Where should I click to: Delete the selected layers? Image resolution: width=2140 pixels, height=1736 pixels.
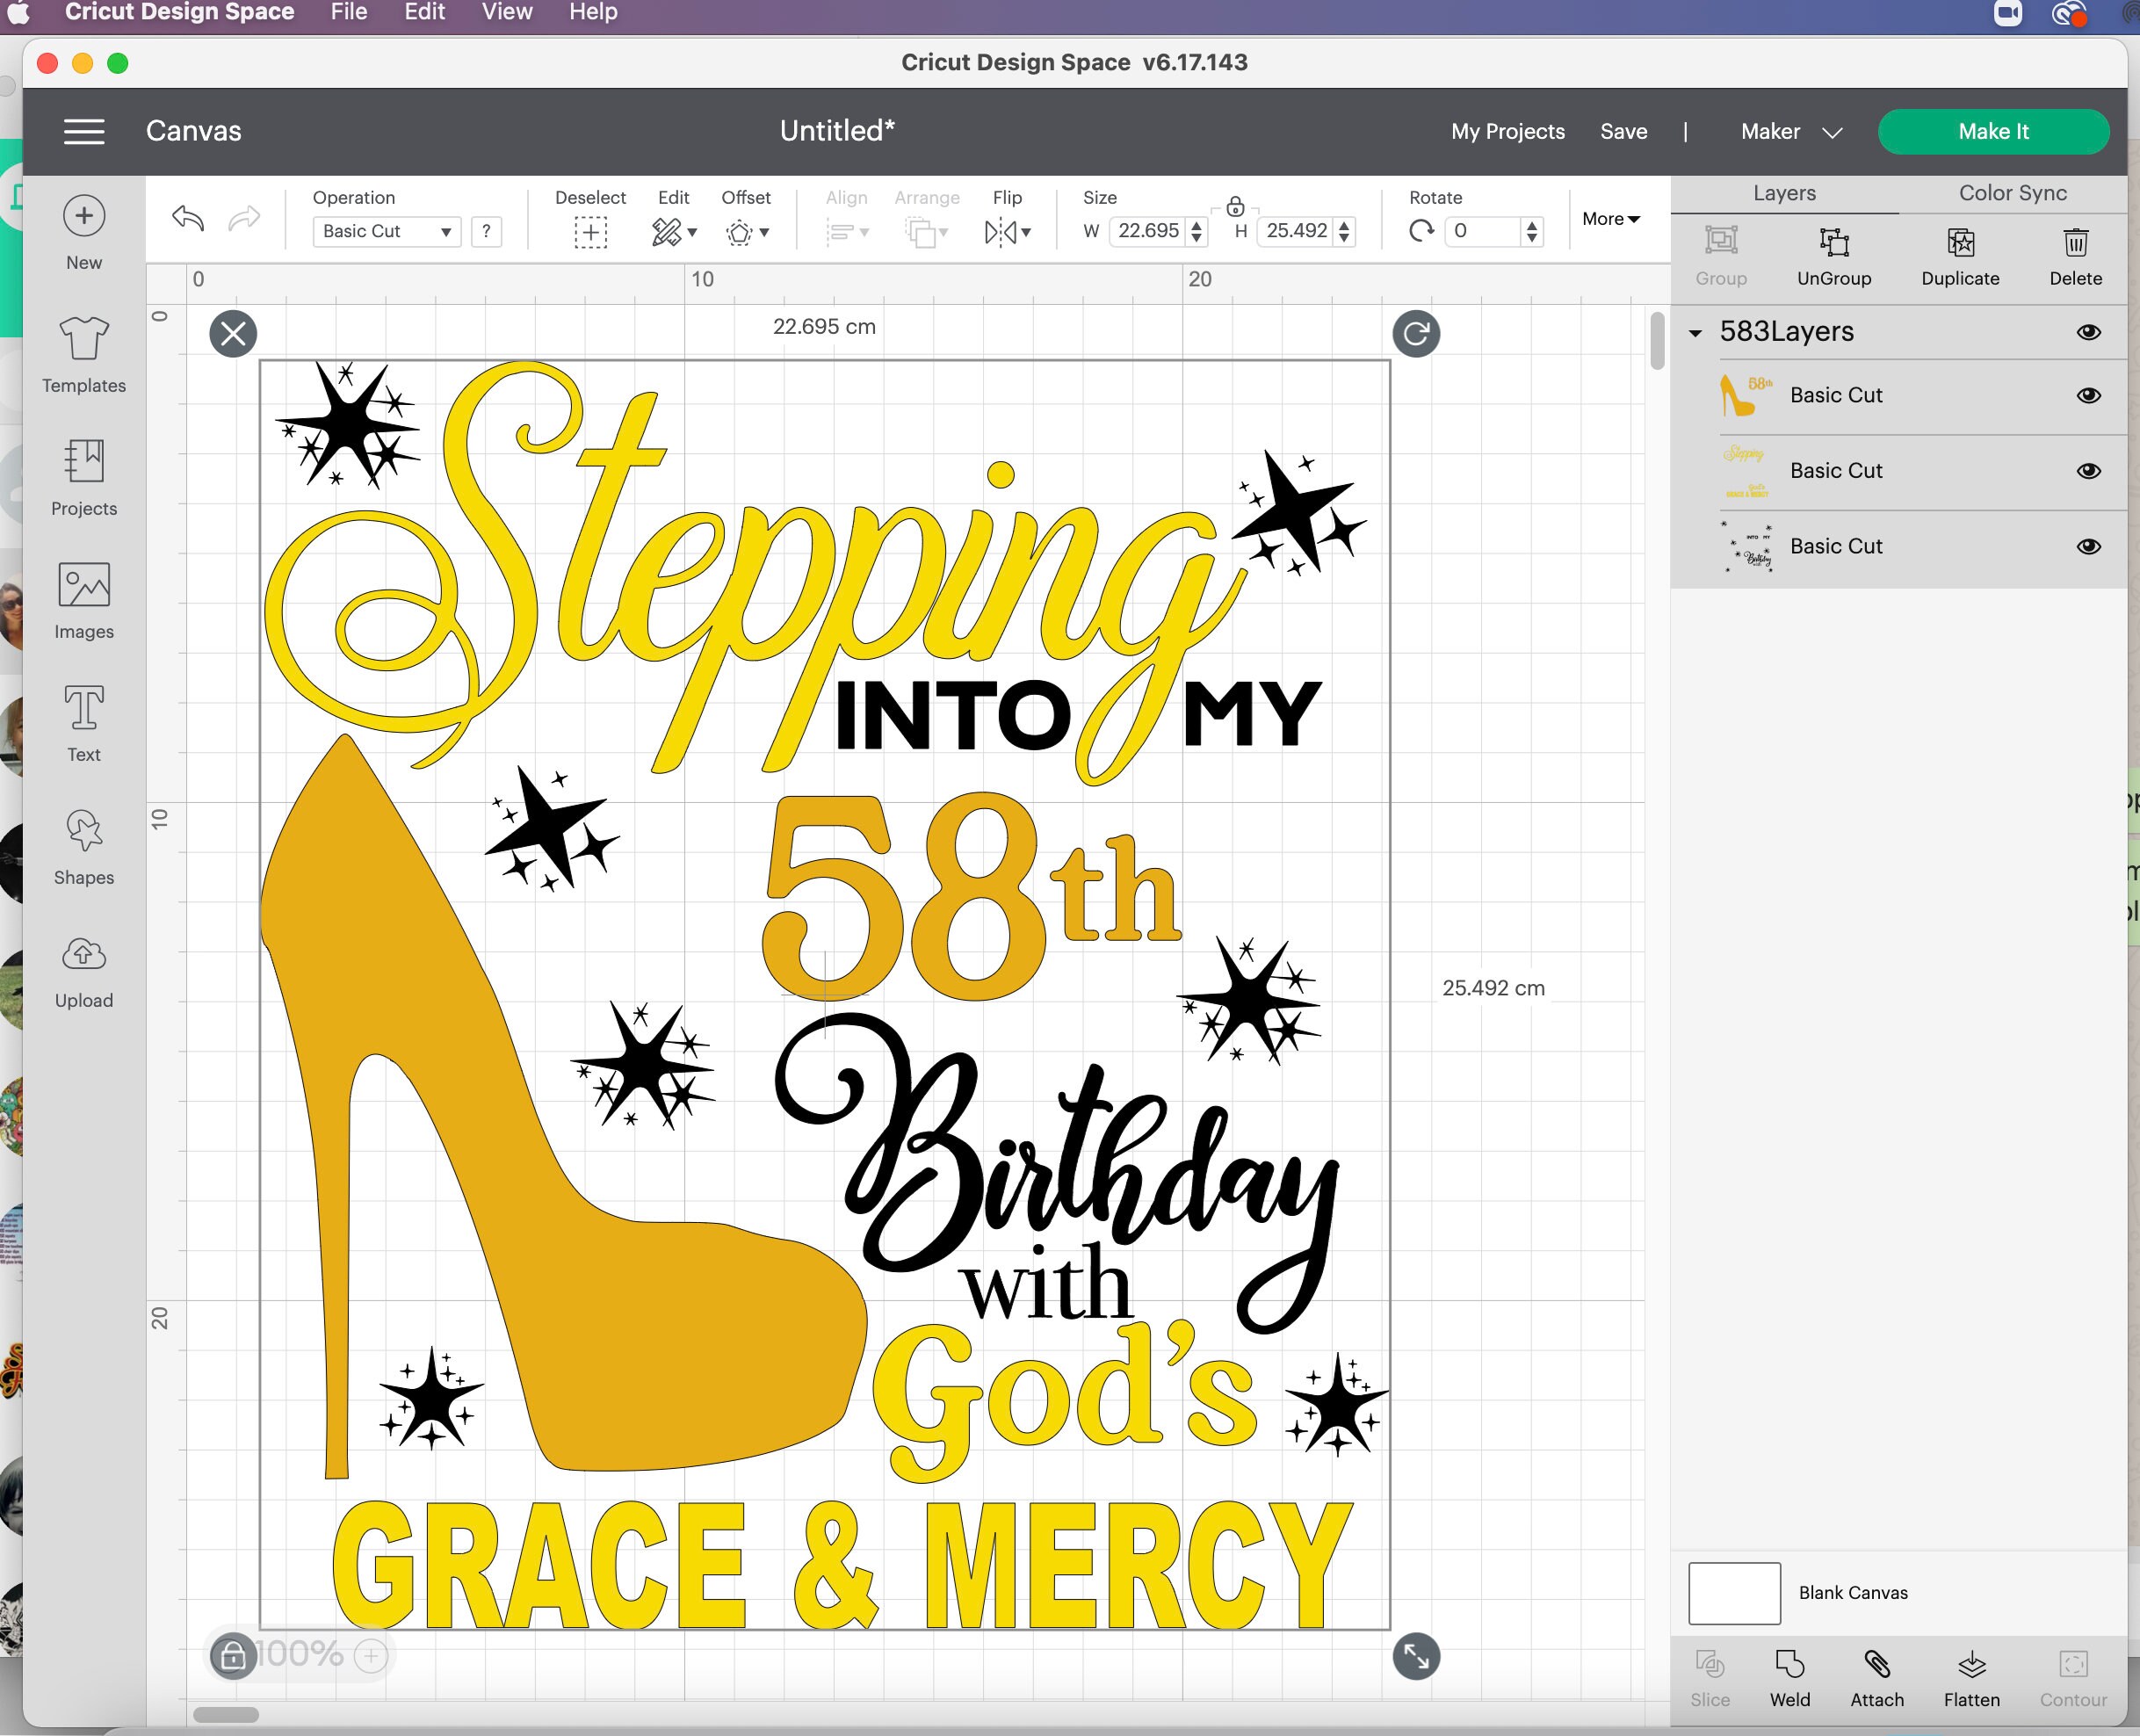point(2075,257)
